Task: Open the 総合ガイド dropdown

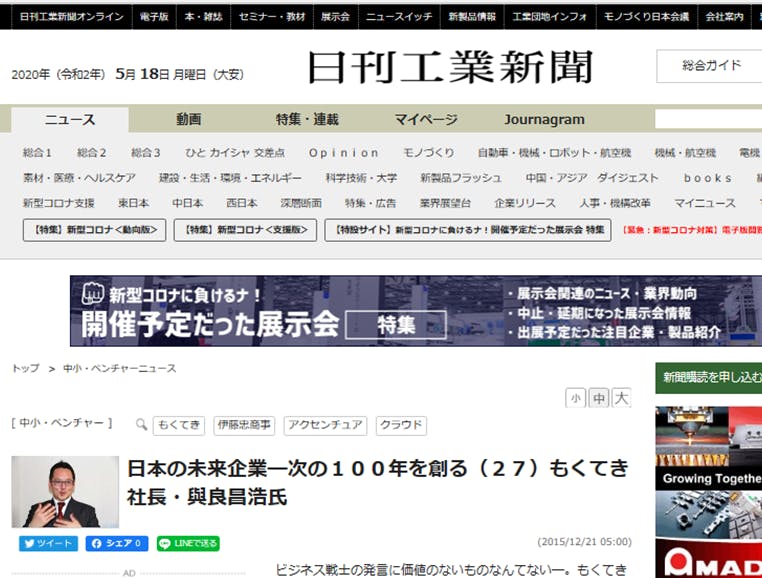Action: (710, 66)
